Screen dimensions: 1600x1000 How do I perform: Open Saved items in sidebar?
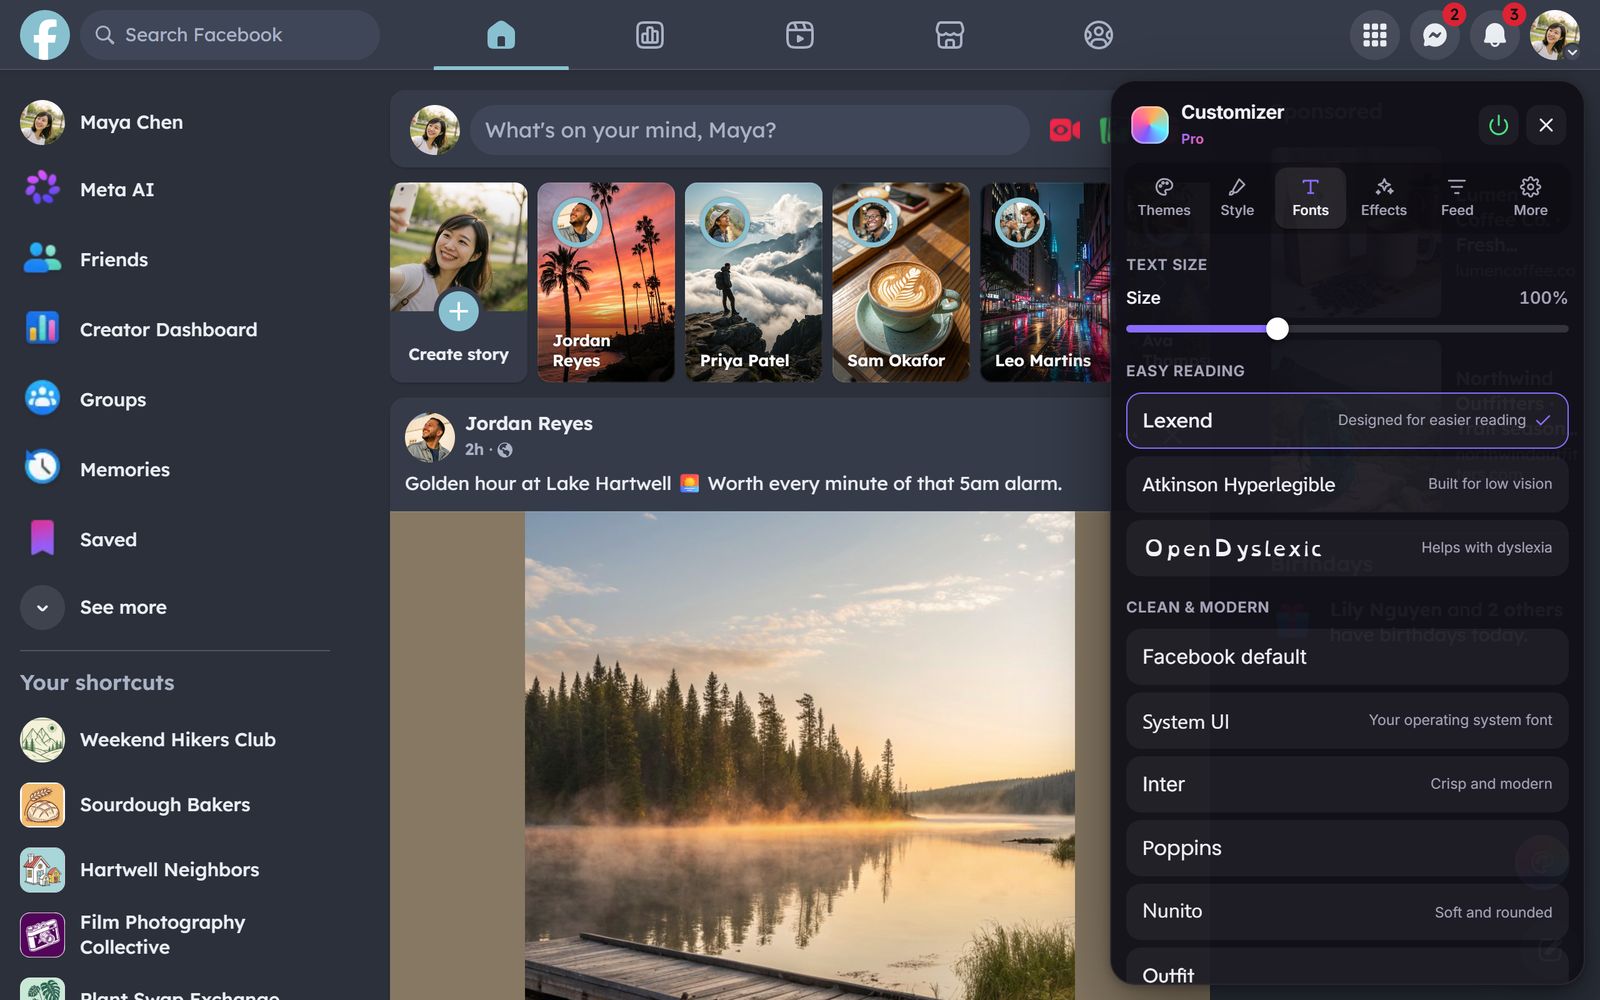pos(175,539)
